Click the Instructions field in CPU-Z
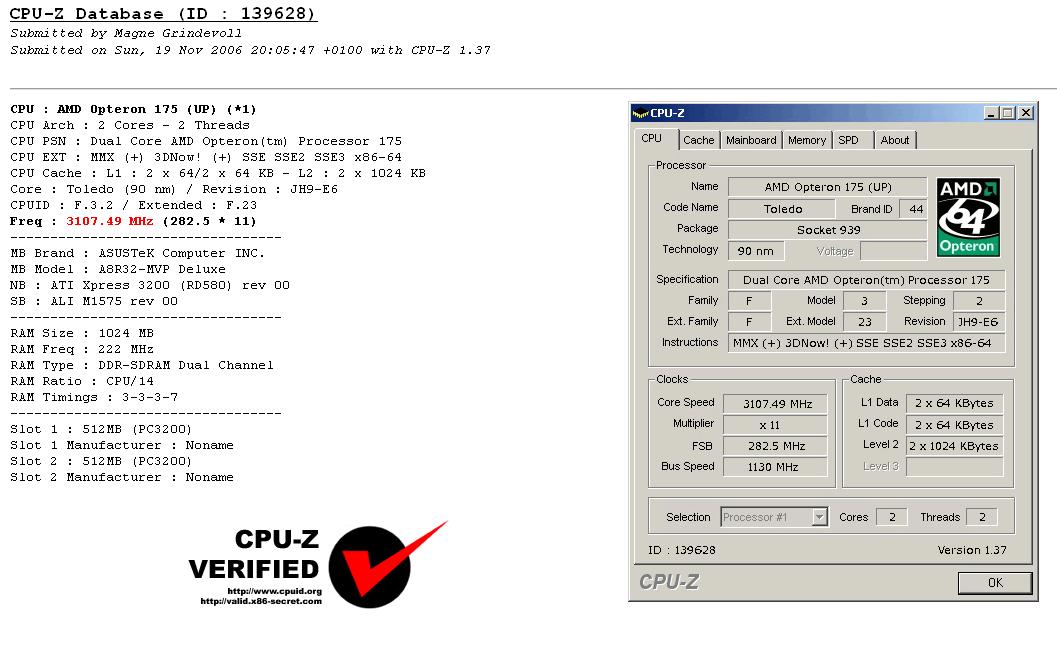The height and width of the screenshot is (655, 1057). (866, 343)
